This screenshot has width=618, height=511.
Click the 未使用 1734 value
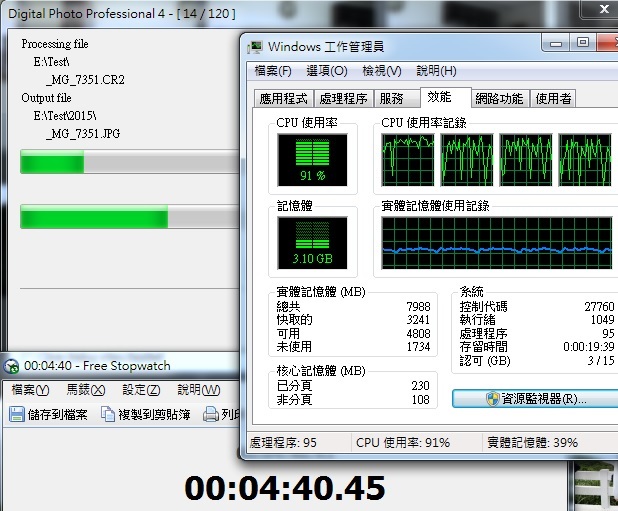[418, 347]
